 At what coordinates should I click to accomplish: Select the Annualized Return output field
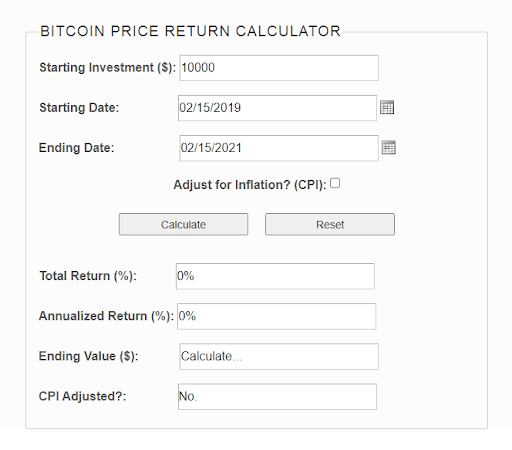[x=277, y=316]
